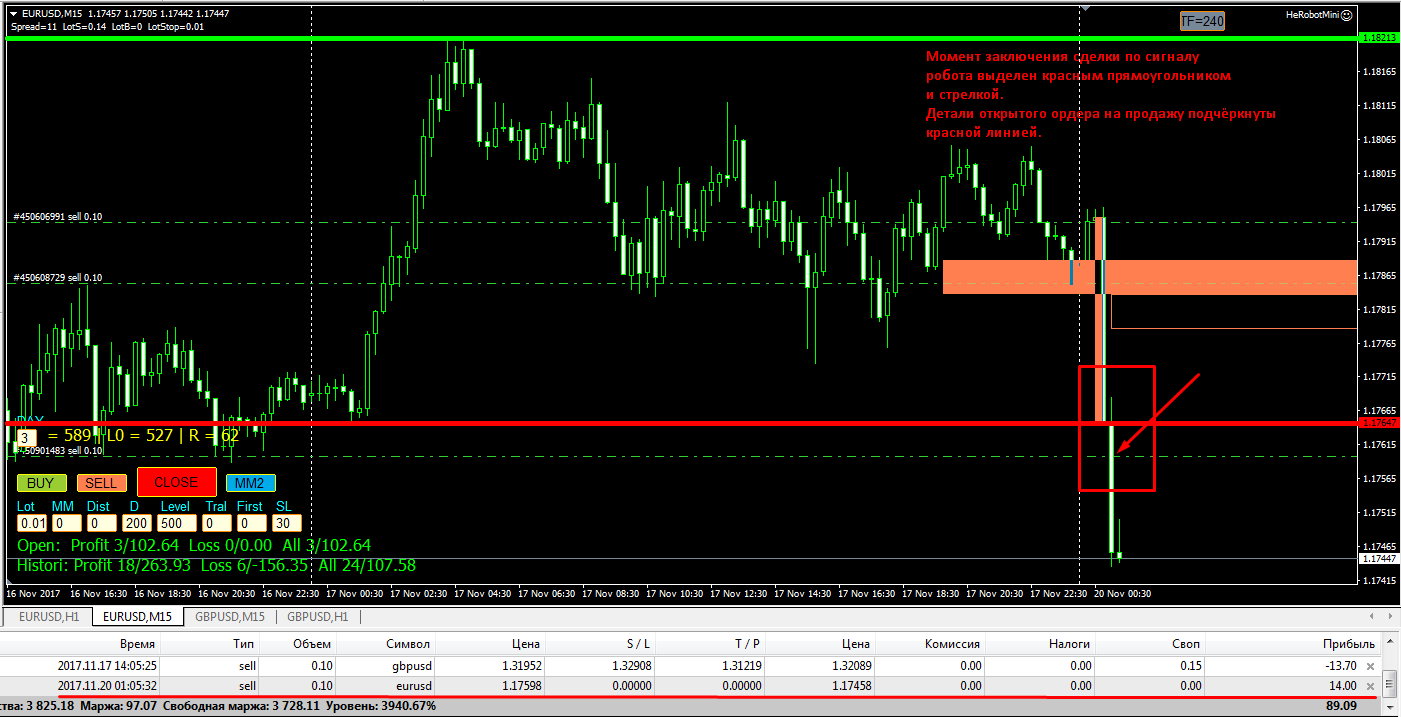The image size is (1401, 717).
Task: Open the GBPUSD,M15 chart tab
Action: pos(230,617)
